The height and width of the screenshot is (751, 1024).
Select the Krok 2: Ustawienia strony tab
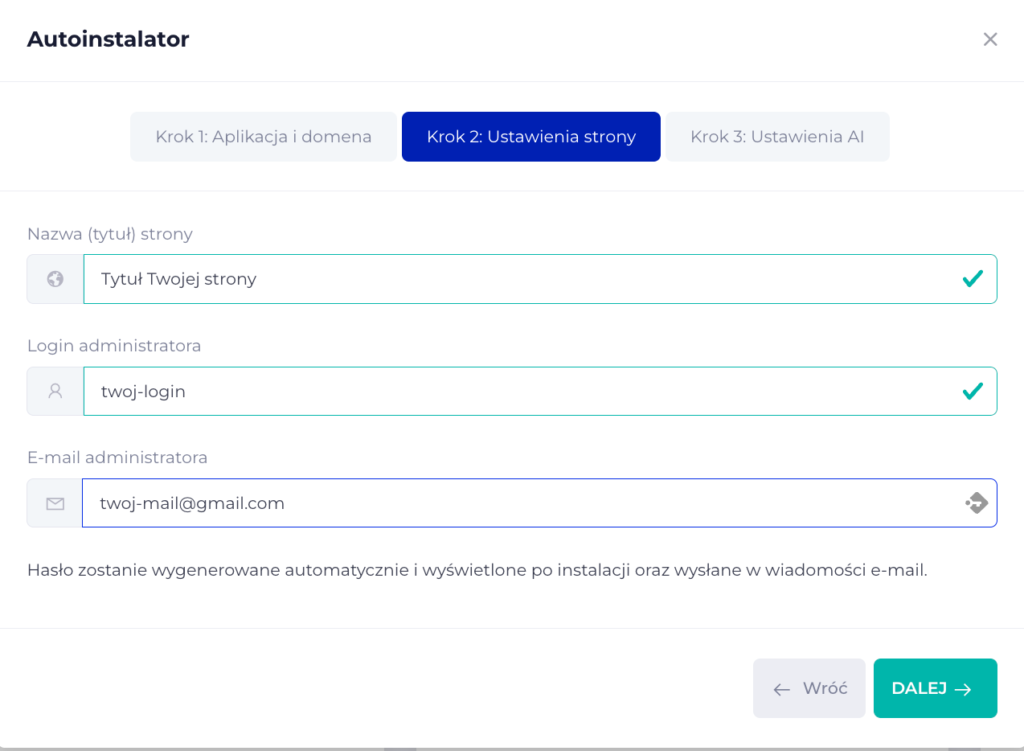[531, 137]
